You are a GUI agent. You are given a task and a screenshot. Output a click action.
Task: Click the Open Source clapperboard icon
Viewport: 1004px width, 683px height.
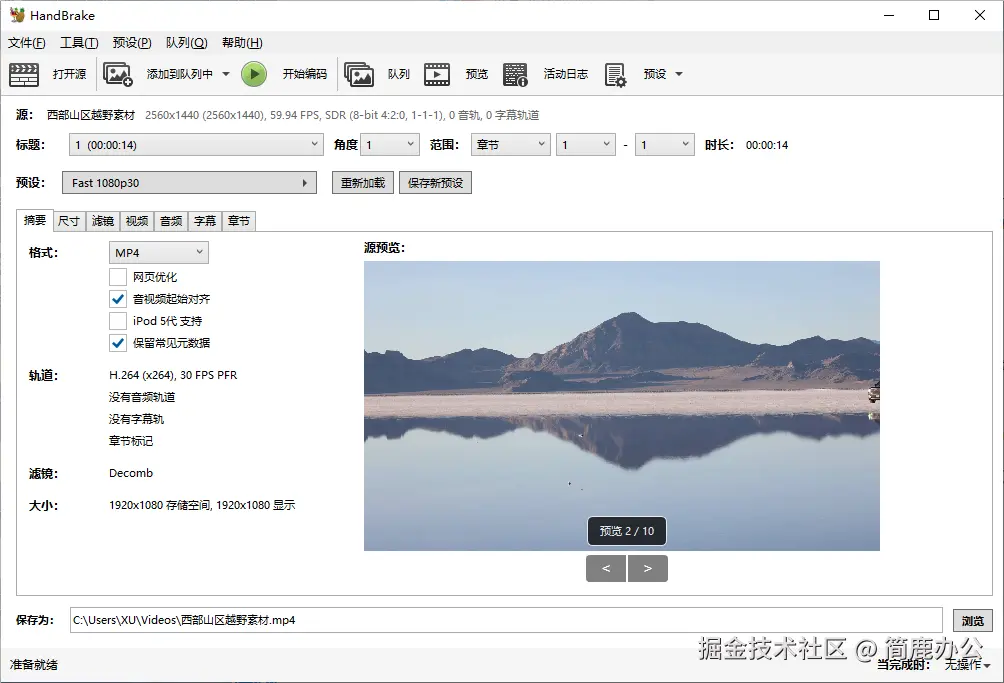(24, 74)
